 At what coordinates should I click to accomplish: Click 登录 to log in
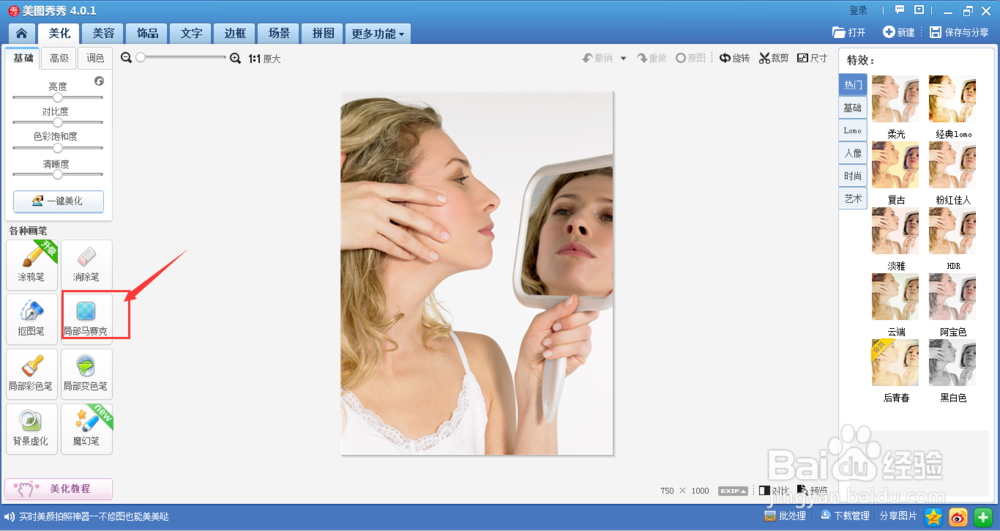[858, 11]
